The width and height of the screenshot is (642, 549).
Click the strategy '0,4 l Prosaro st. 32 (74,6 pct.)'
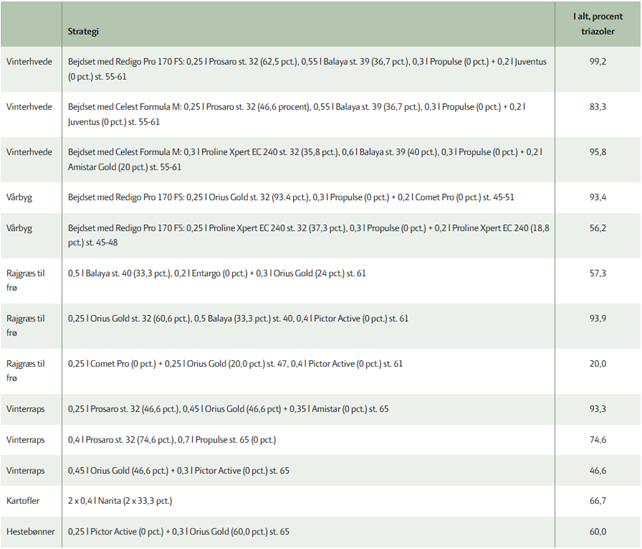172,440
